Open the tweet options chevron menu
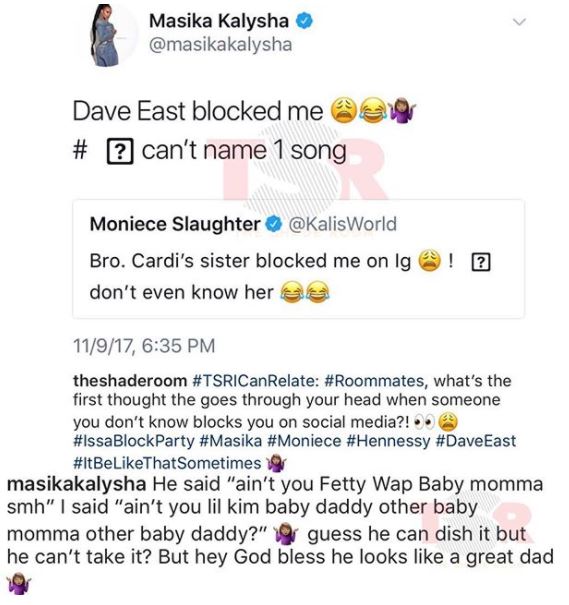The width and height of the screenshot is (569, 605). 519,22
